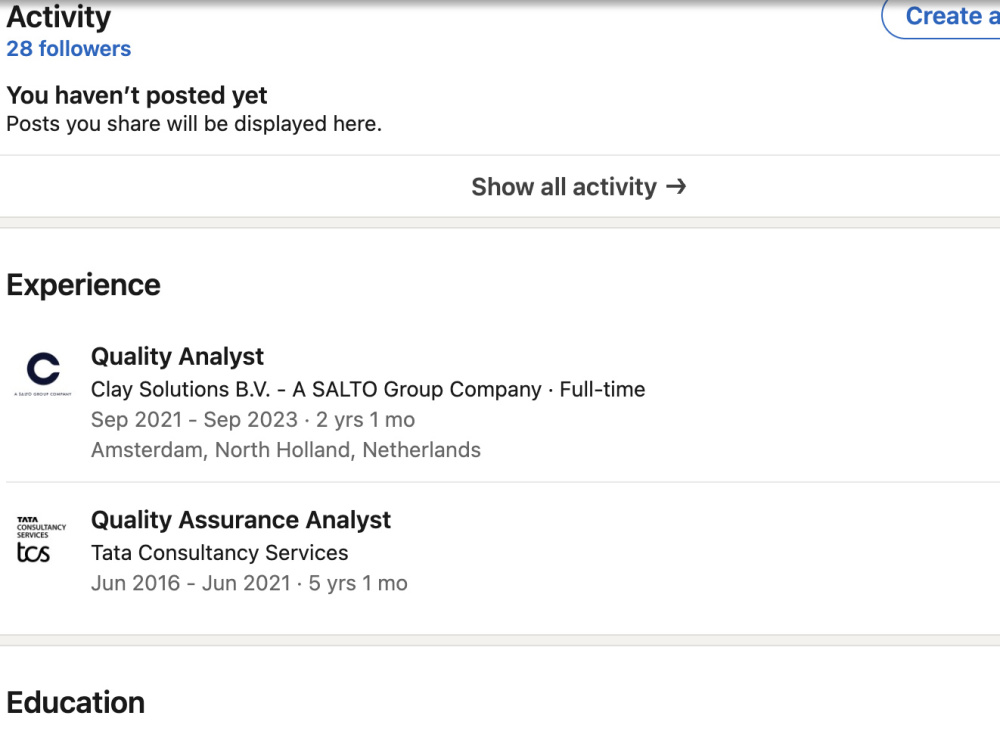
Task: Open the Clay Solutions company logo
Action: pyautogui.click(x=43, y=373)
